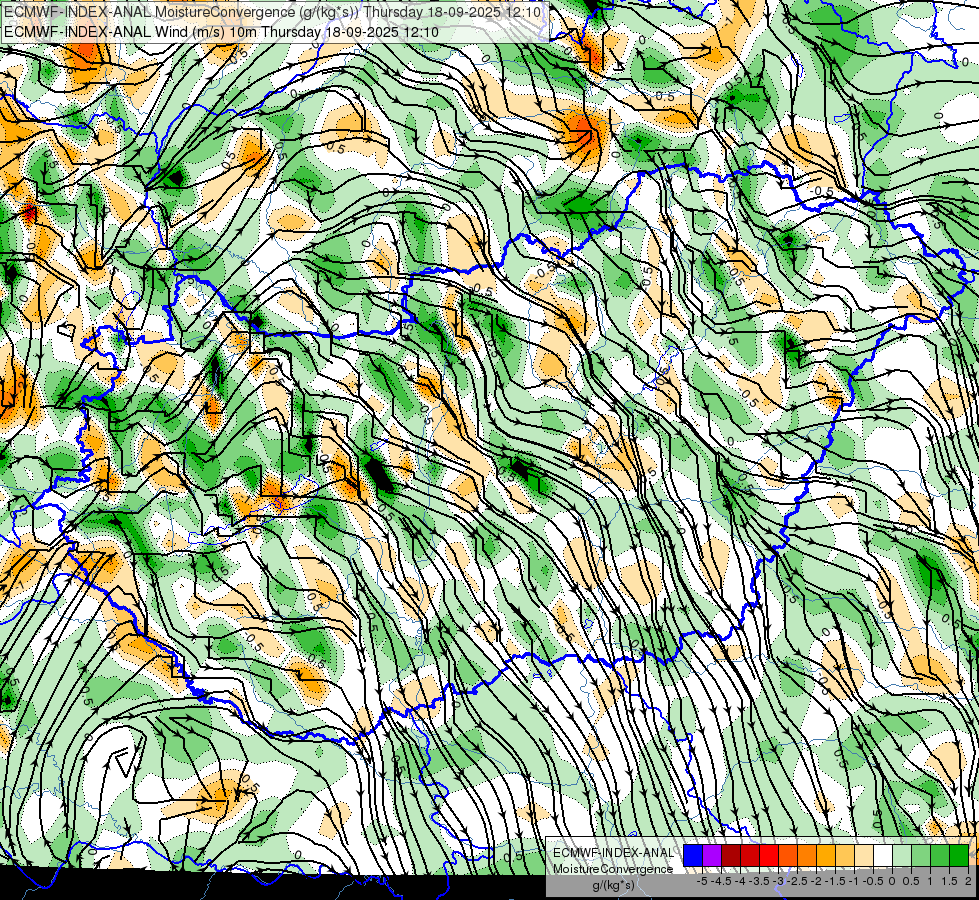Click the -4.5 tick label in the legend
The height and width of the screenshot is (900, 979).
click(721, 881)
